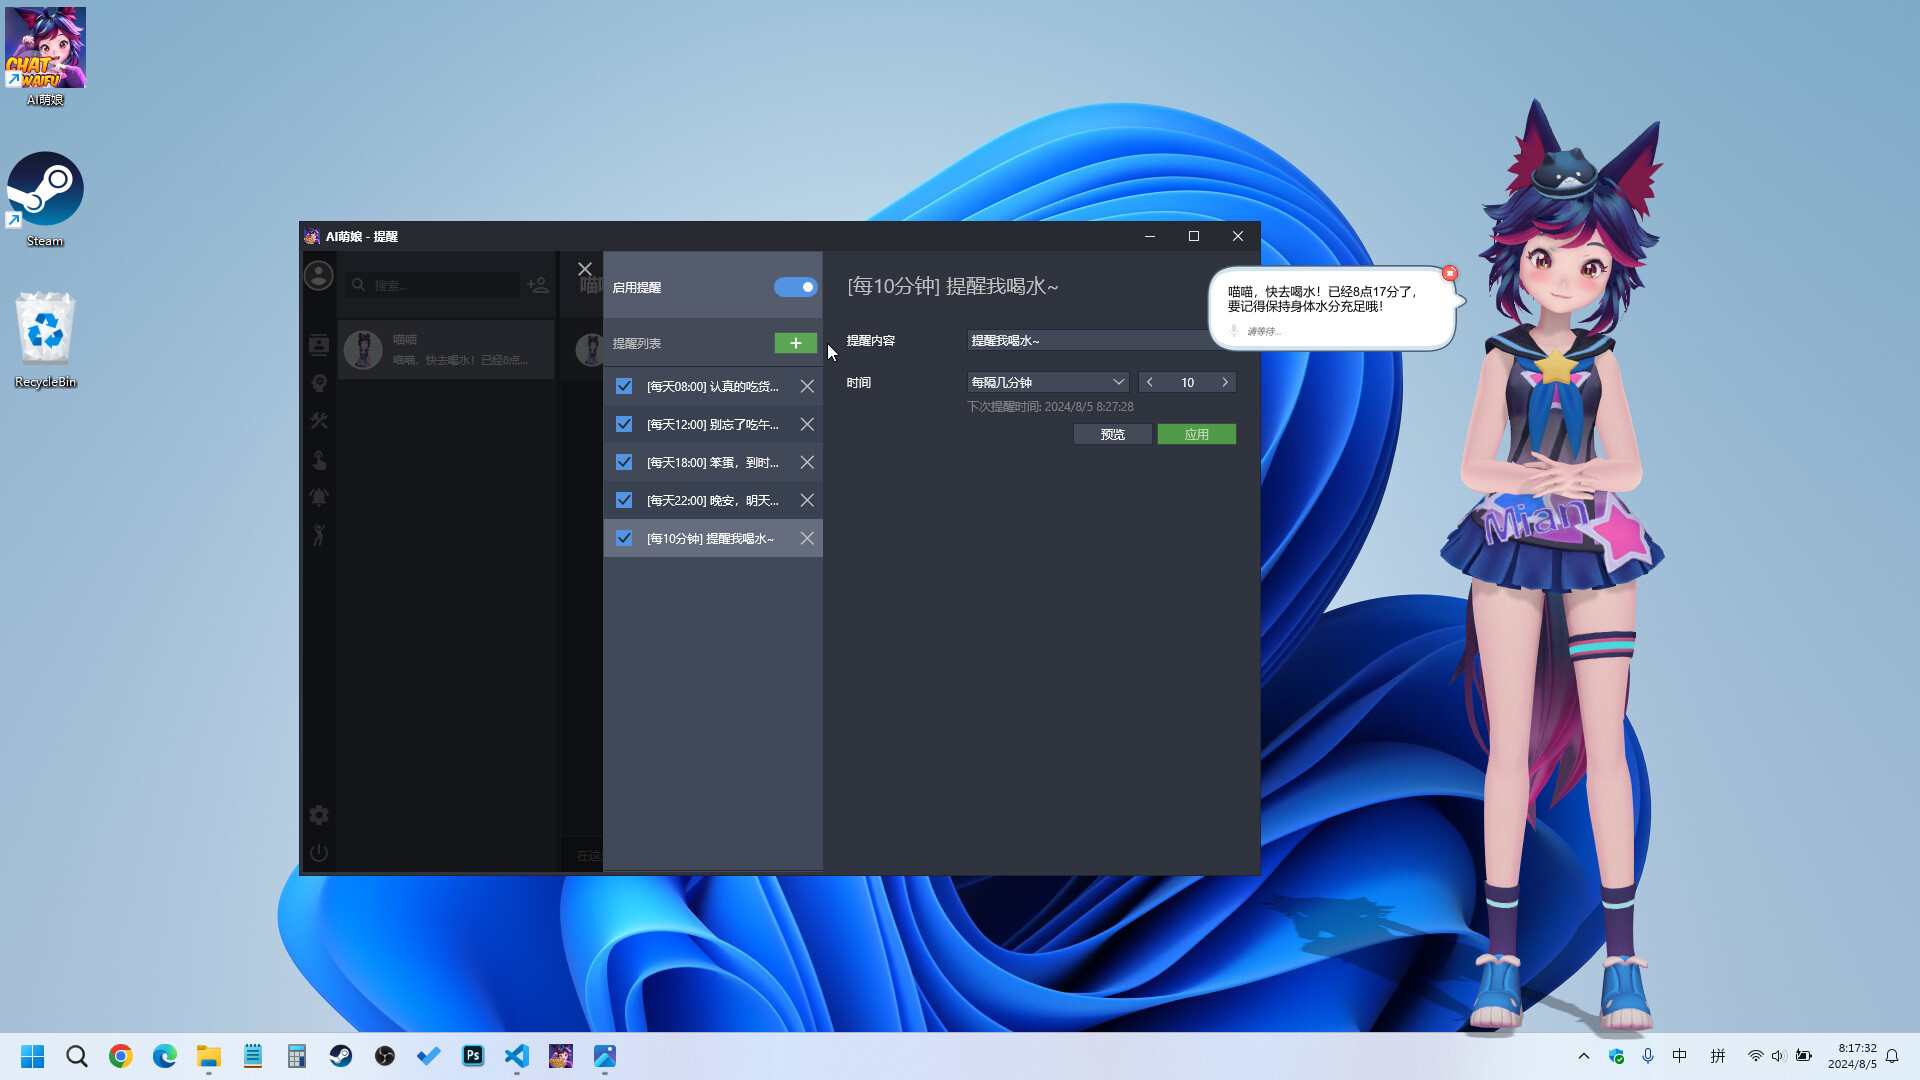Image resolution: width=1920 pixels, height=1080 pixels.
Task: Click the green + to add a new reminder
Action: point(795,342)
